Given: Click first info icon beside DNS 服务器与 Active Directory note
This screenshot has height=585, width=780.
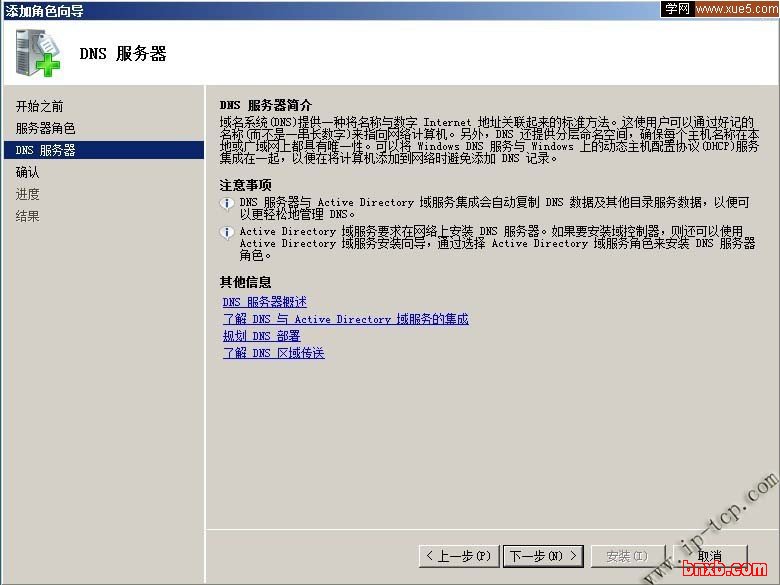Looking at the screenshot, I should pyautogui.click(x=227, y=203).
